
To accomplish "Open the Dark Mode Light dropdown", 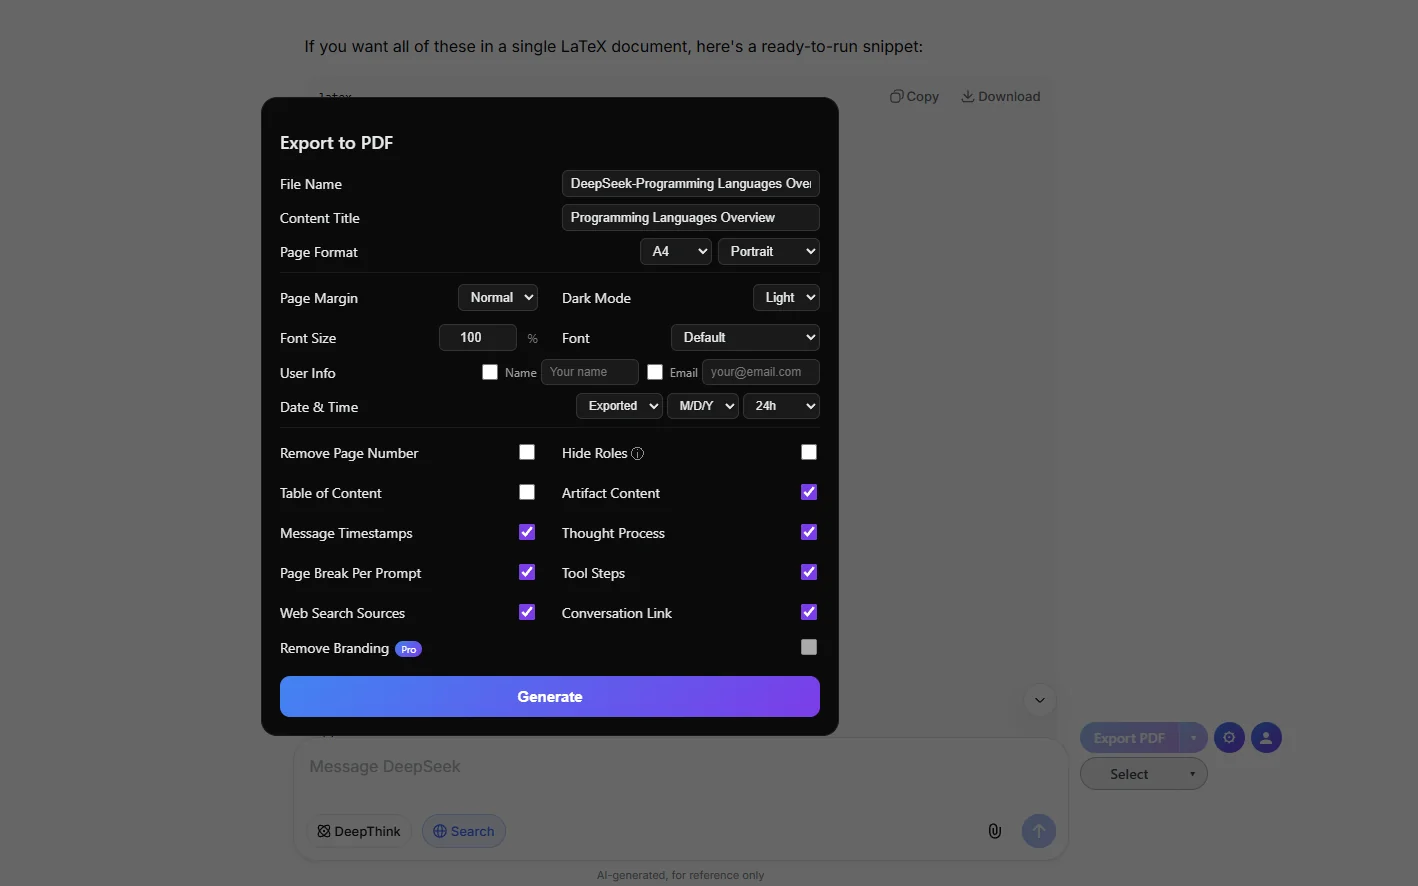I will tap(786, 297).
